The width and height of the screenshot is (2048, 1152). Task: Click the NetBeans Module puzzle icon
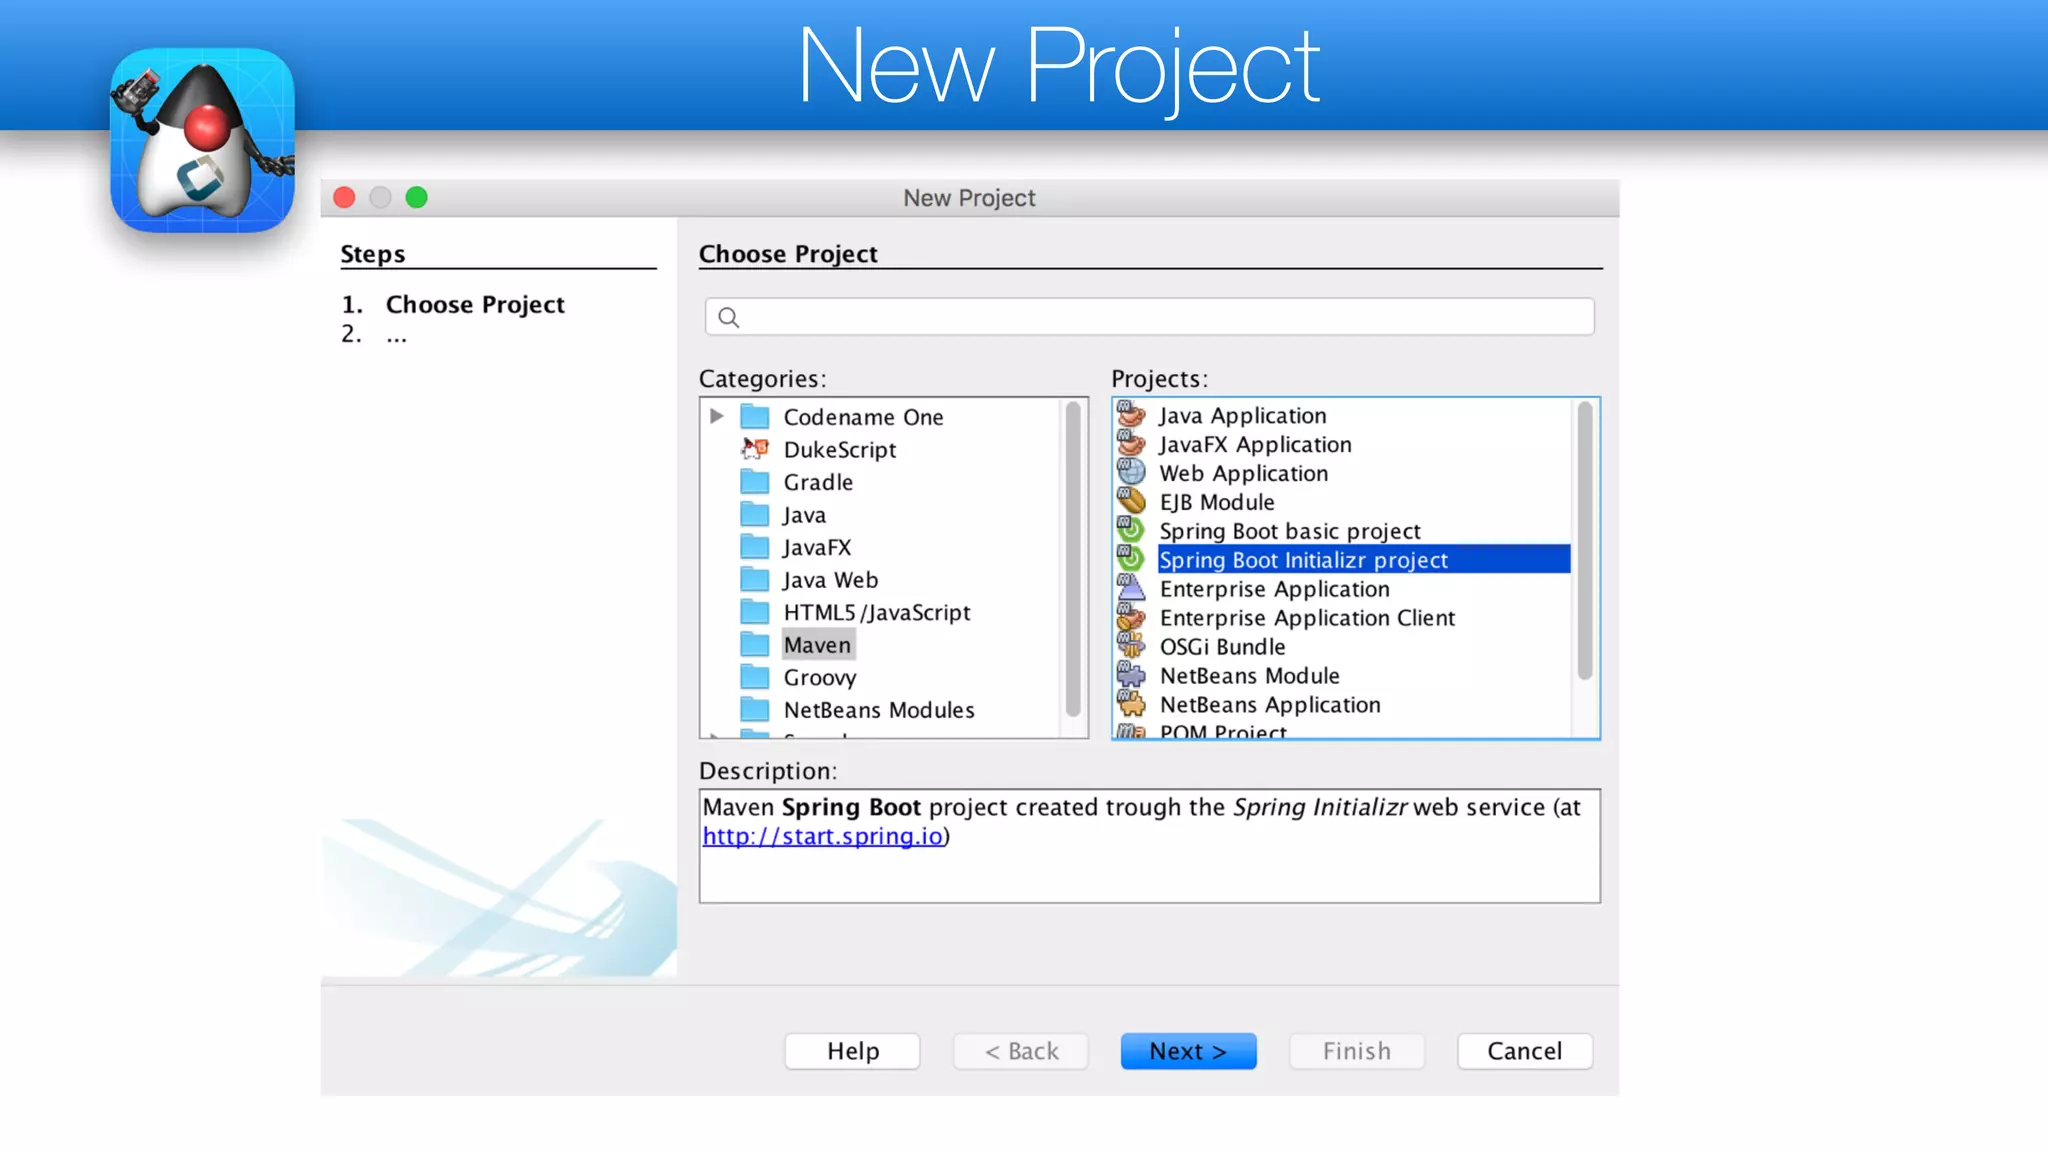pos(1131,675)
